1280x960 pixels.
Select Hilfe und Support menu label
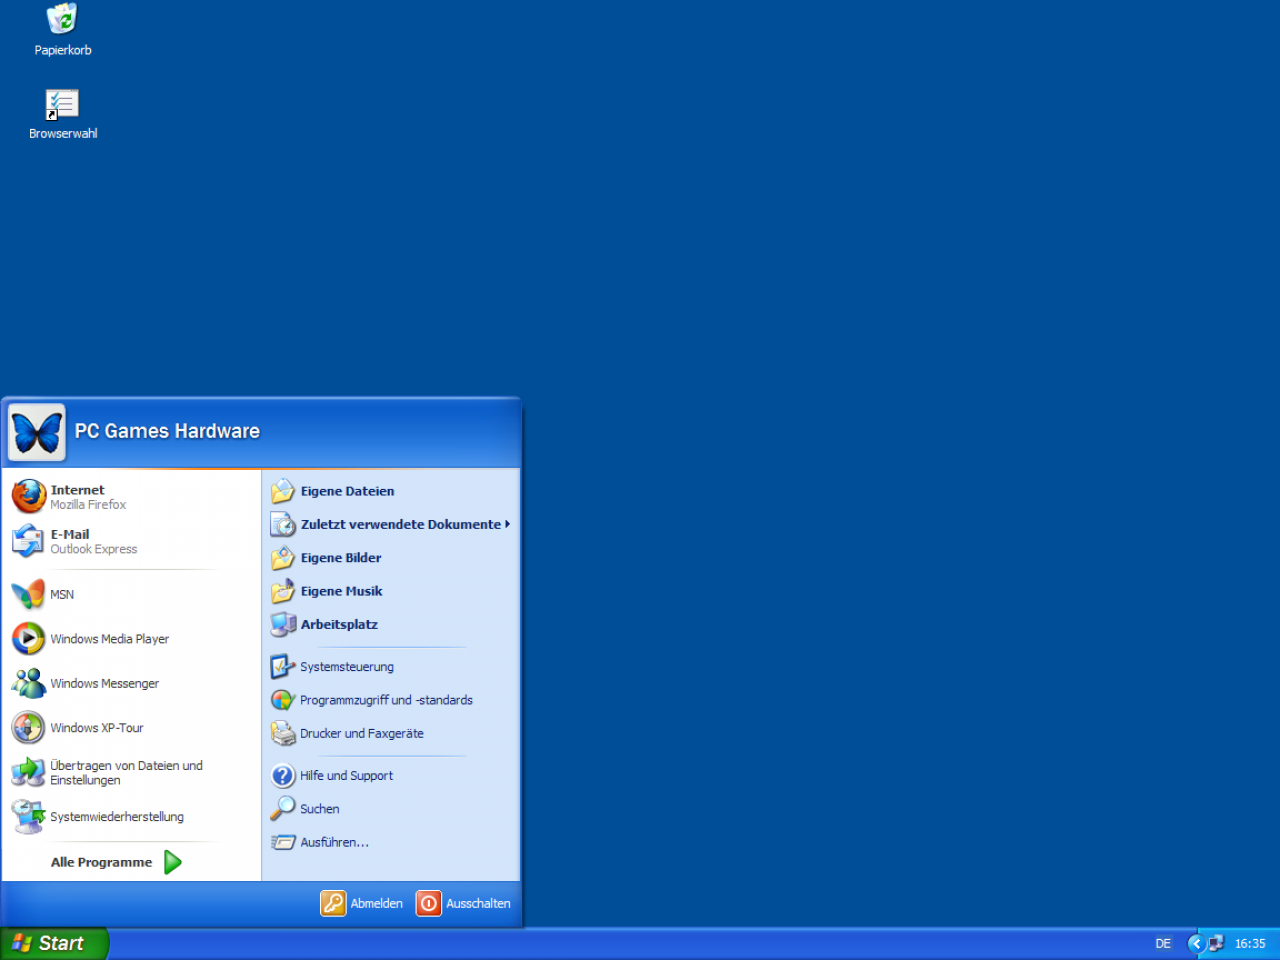coord(346,776)
